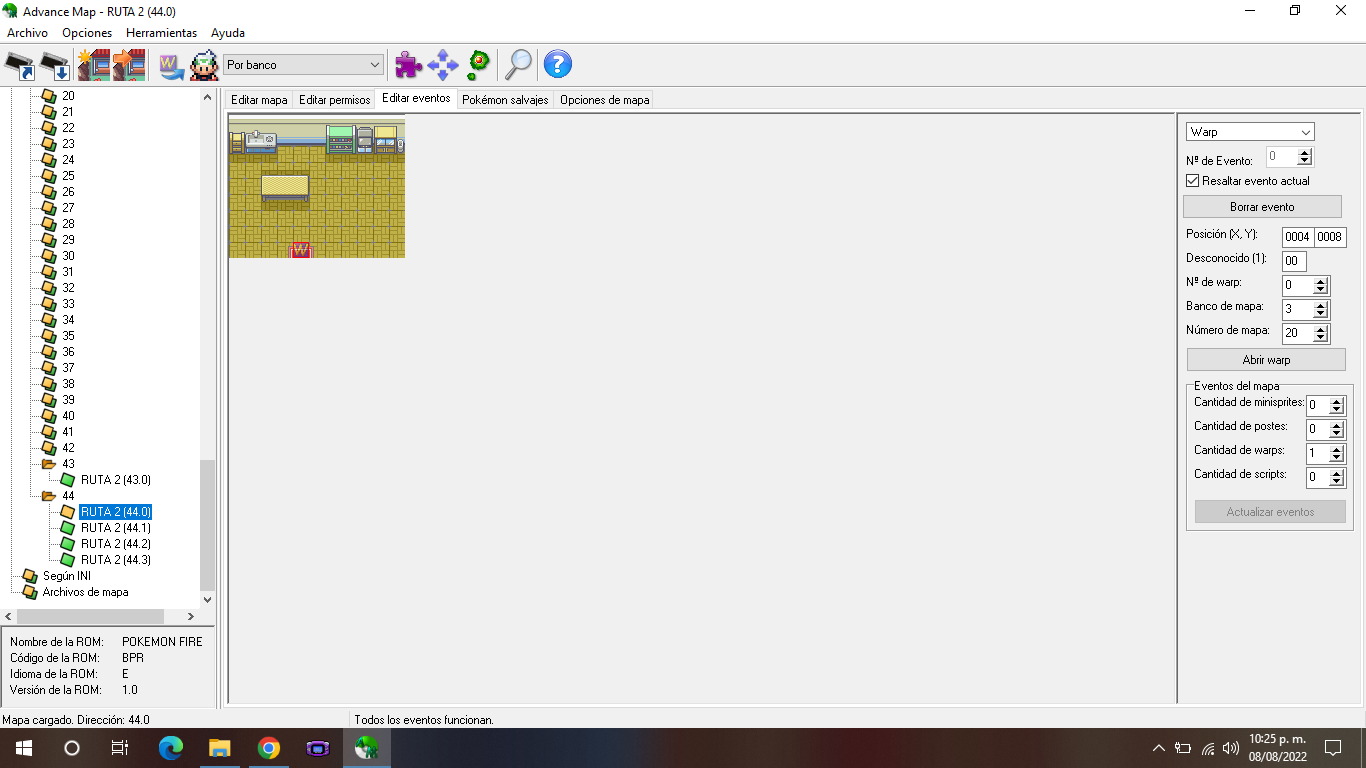Image resolution: width=1366 pixels, height=768 pixels.
Task: Open the Herramientas menu
Action: tap(161, 33)
